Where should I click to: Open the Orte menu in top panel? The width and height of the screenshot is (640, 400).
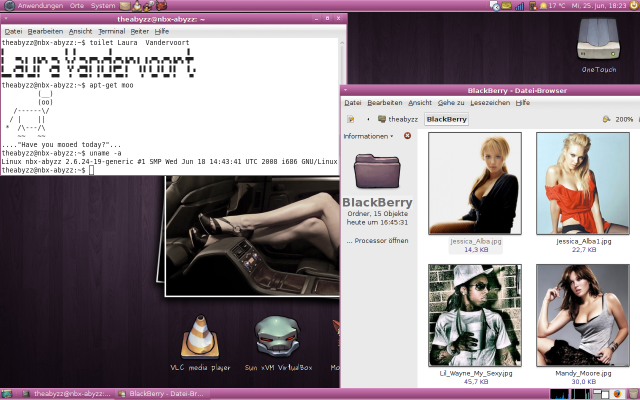point(77,6)
